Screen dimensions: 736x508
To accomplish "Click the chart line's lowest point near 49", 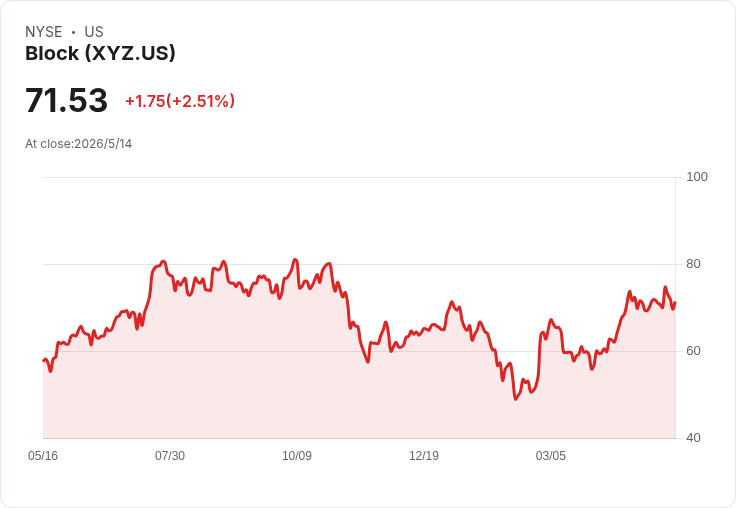I will coord(516,399).
